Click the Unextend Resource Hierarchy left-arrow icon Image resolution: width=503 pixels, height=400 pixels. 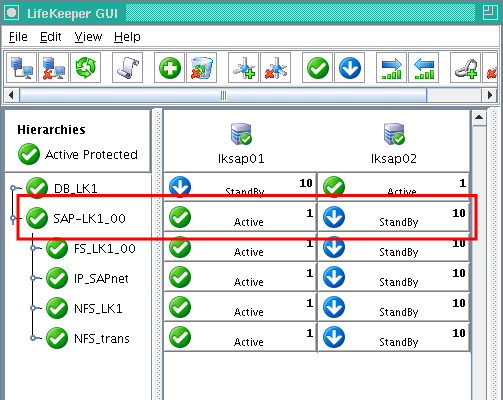coord(424,68)
